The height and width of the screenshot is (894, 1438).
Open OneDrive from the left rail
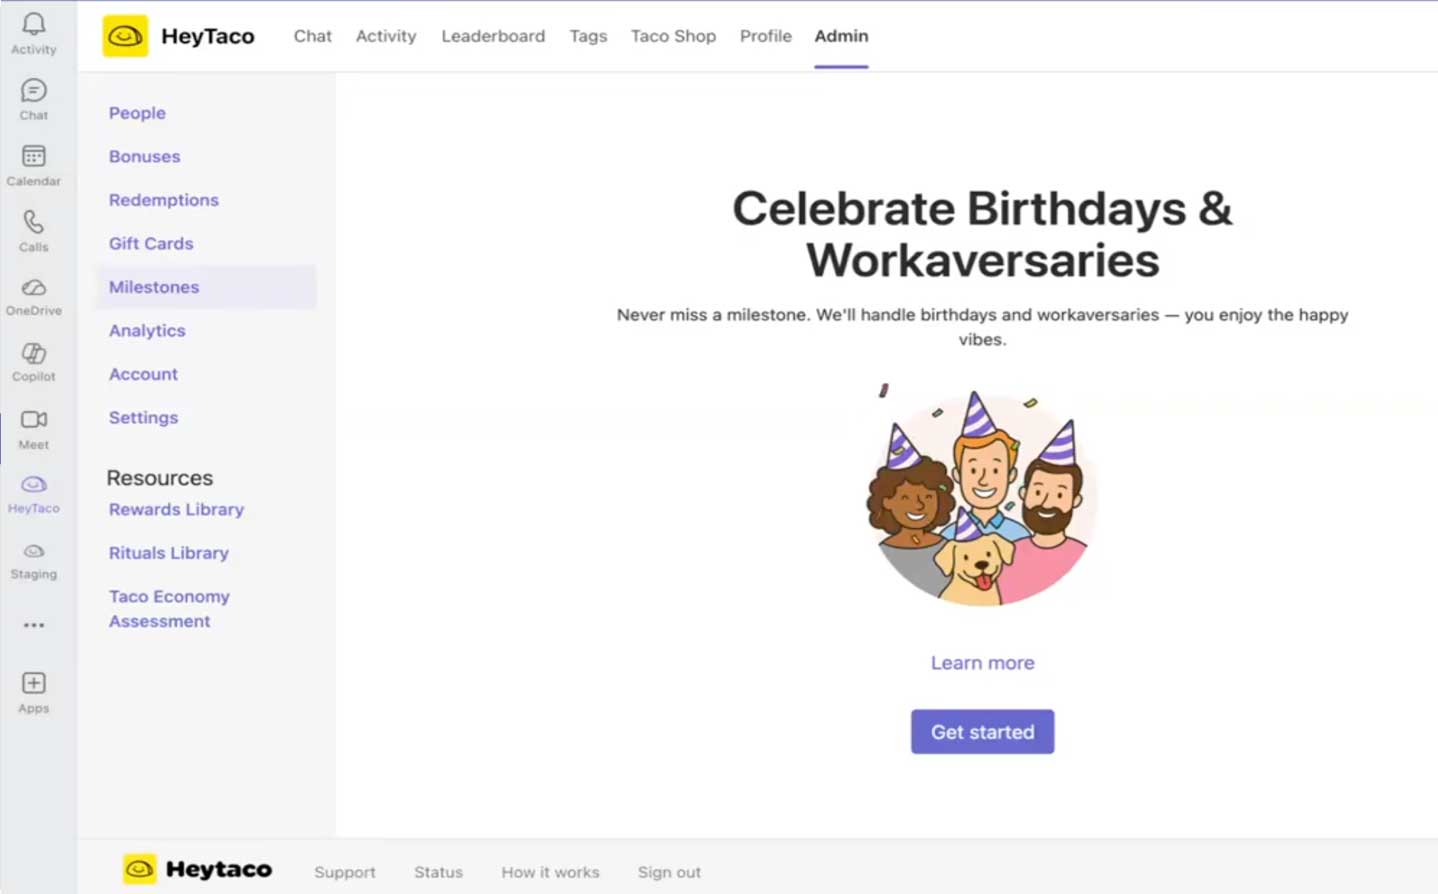pyautogui.click(x=34, y=289)
